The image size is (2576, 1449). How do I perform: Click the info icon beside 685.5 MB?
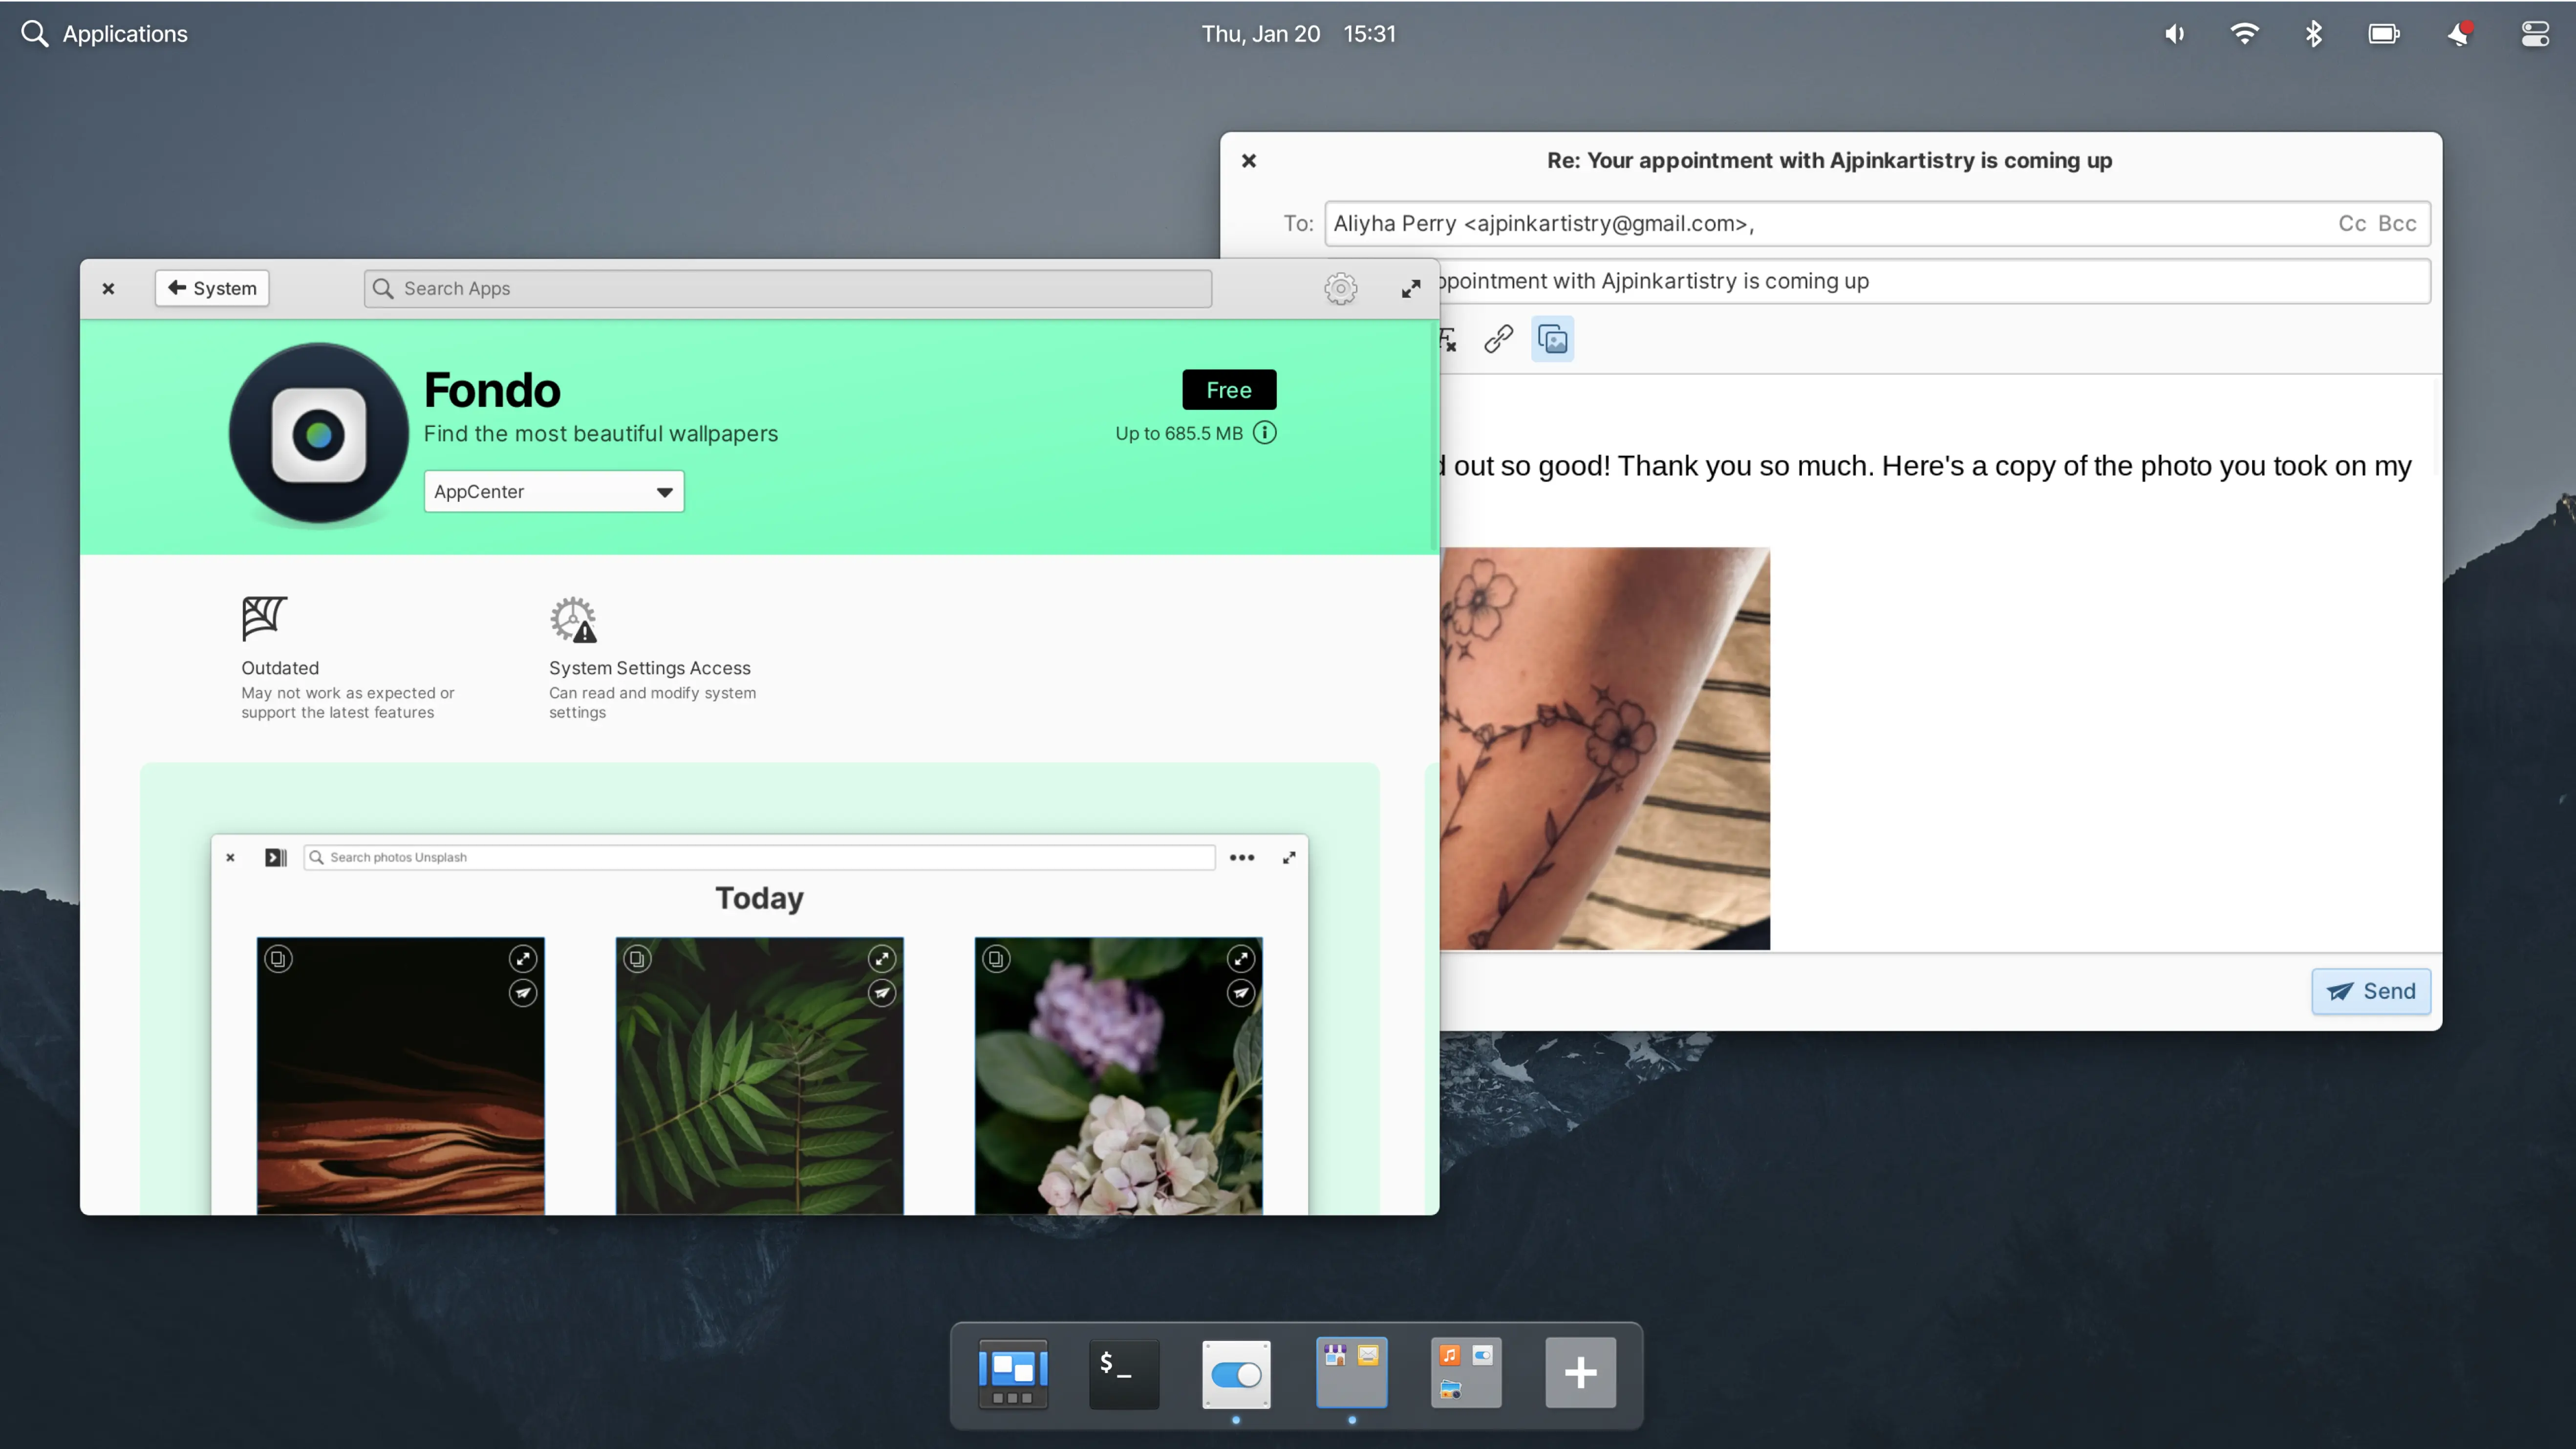[1265, 433]
